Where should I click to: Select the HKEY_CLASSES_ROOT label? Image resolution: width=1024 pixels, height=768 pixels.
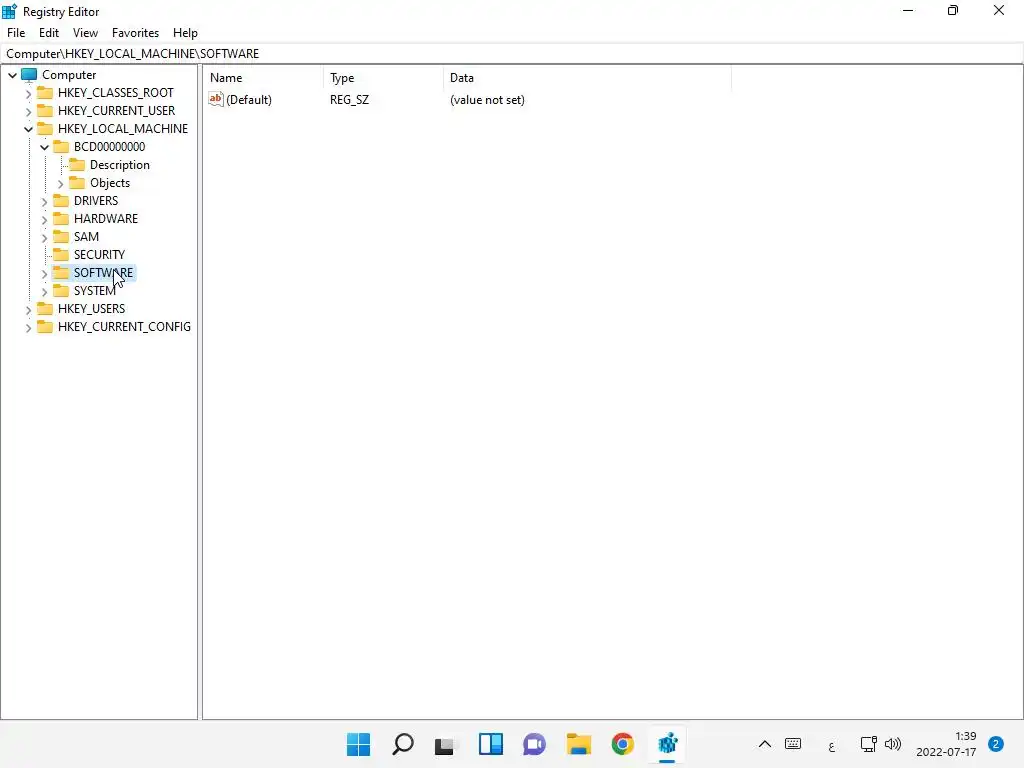tap(116, 93)
